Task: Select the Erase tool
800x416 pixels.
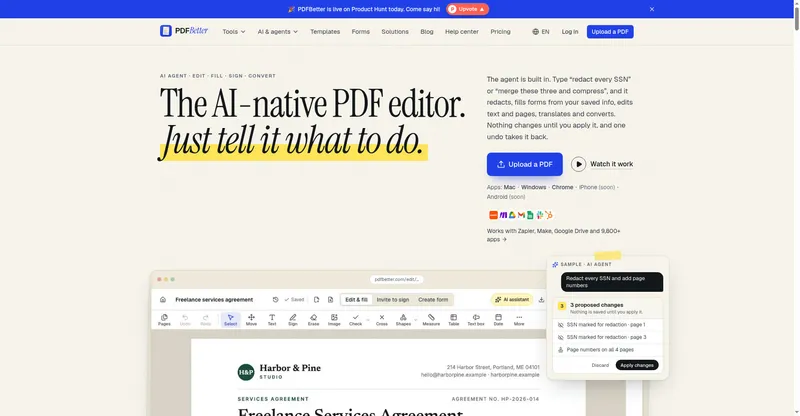Action: tap(313, 320)
